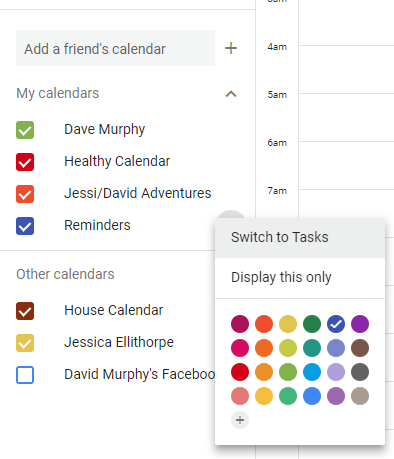
Task: Enable David Murphy's Facebook calendar checkbox
Action: click(x=25, y=375)
